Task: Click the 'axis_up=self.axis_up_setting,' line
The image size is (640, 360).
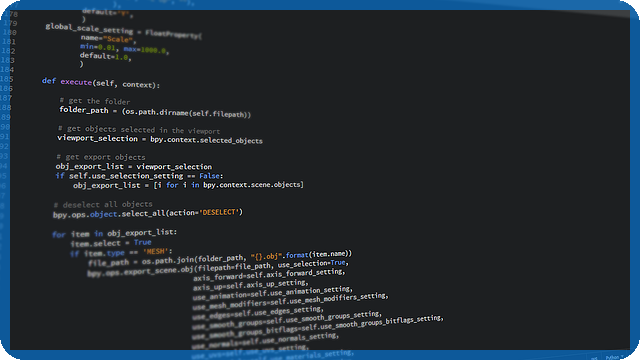Action: [x=251, y=284]
